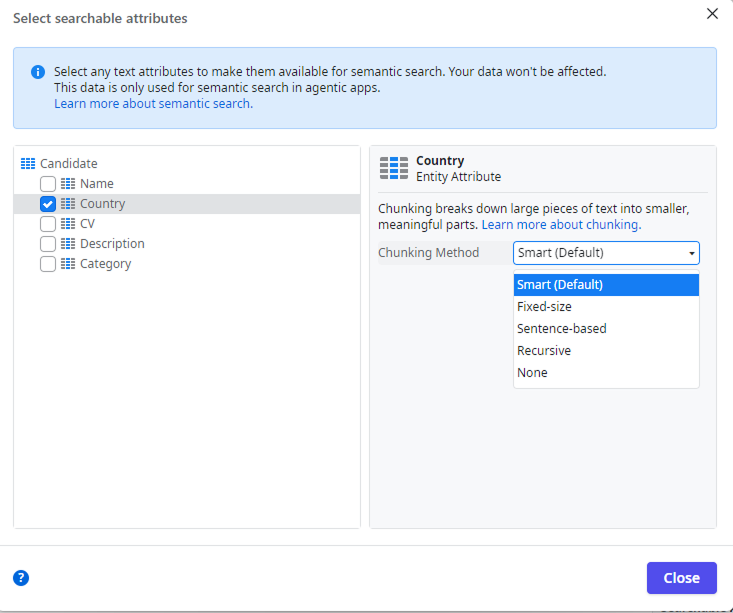Click the large Country entity attribute icon
This screenshot has height=613, width=733.
394,168
